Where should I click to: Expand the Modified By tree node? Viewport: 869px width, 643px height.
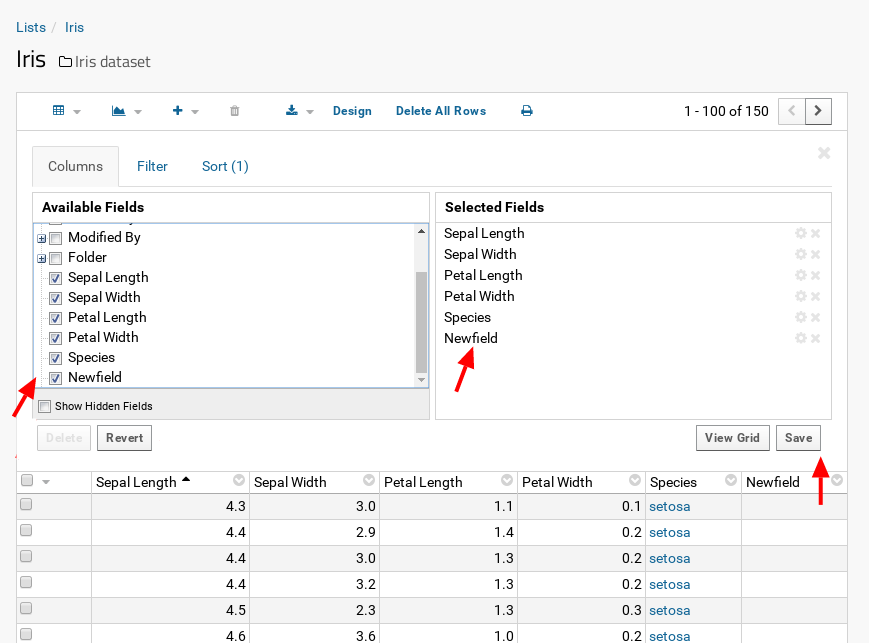42,238
